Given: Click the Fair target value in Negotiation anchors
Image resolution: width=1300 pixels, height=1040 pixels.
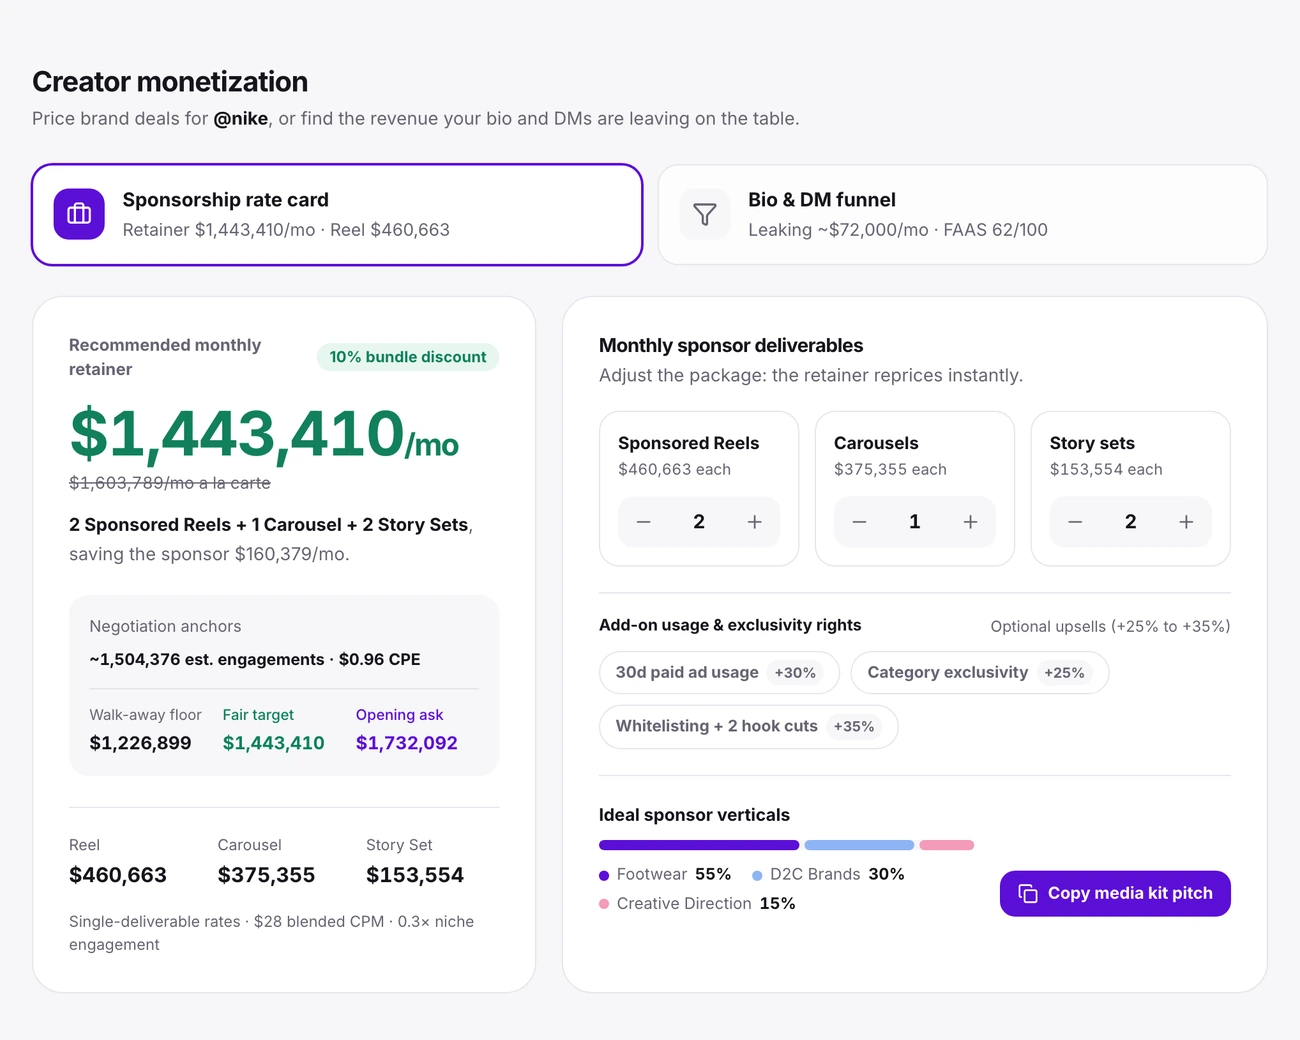Looking at the screenshot, I should click(x=274, y=743).
